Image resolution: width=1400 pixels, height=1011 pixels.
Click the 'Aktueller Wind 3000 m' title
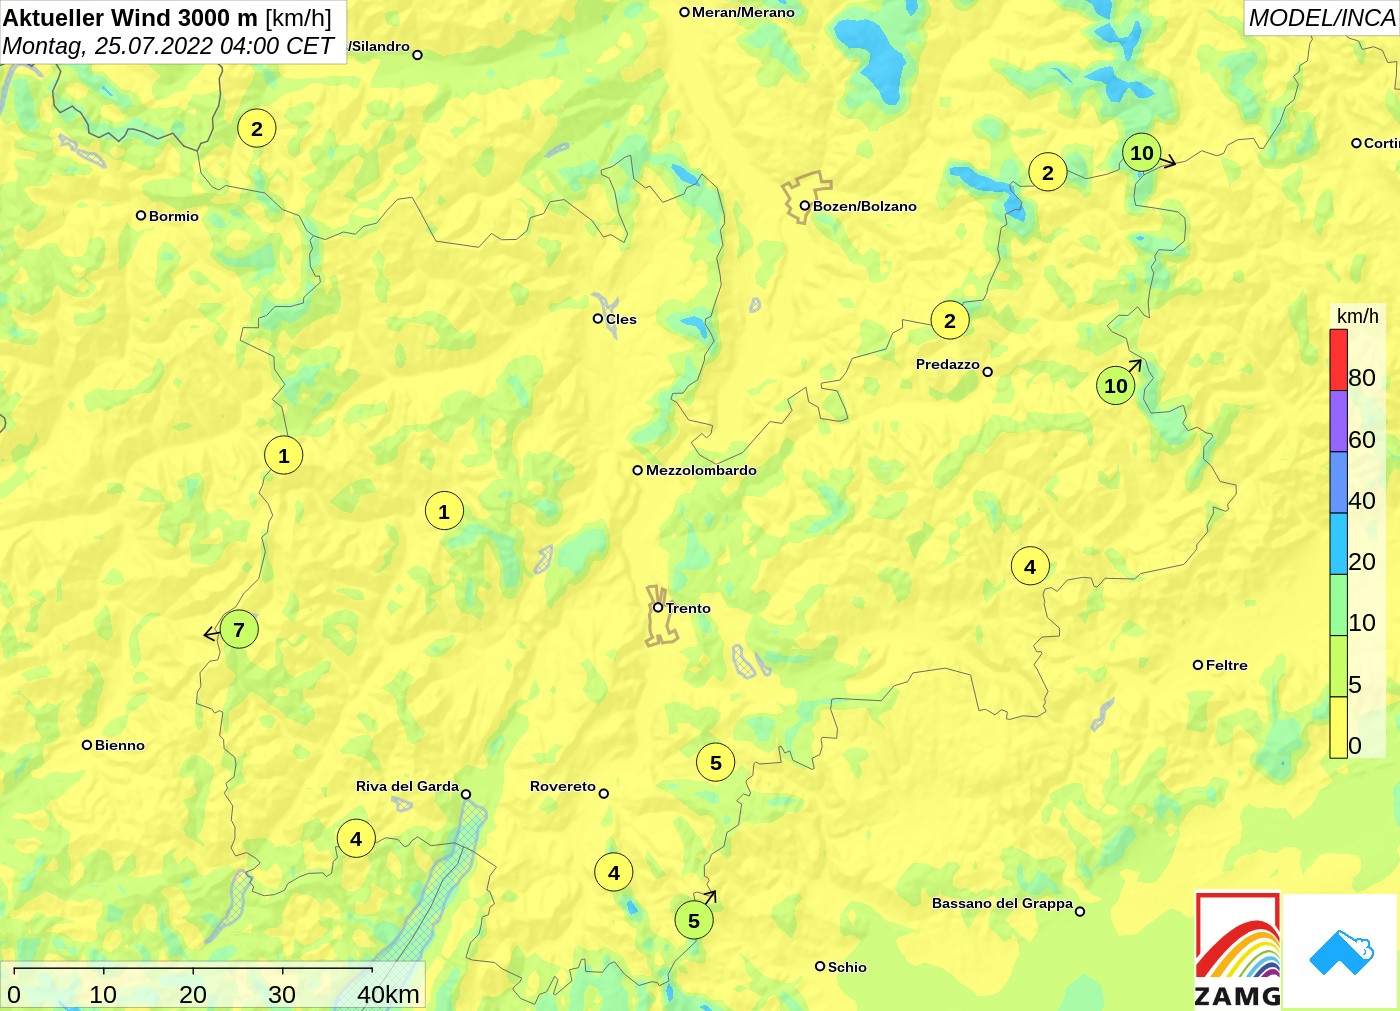(130, 17)
